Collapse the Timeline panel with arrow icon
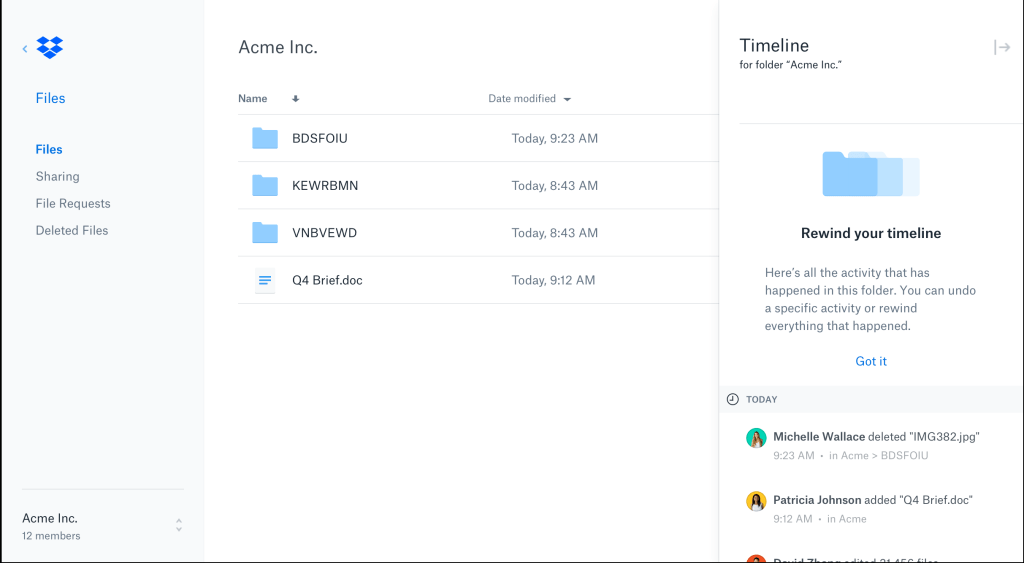 1001,47
